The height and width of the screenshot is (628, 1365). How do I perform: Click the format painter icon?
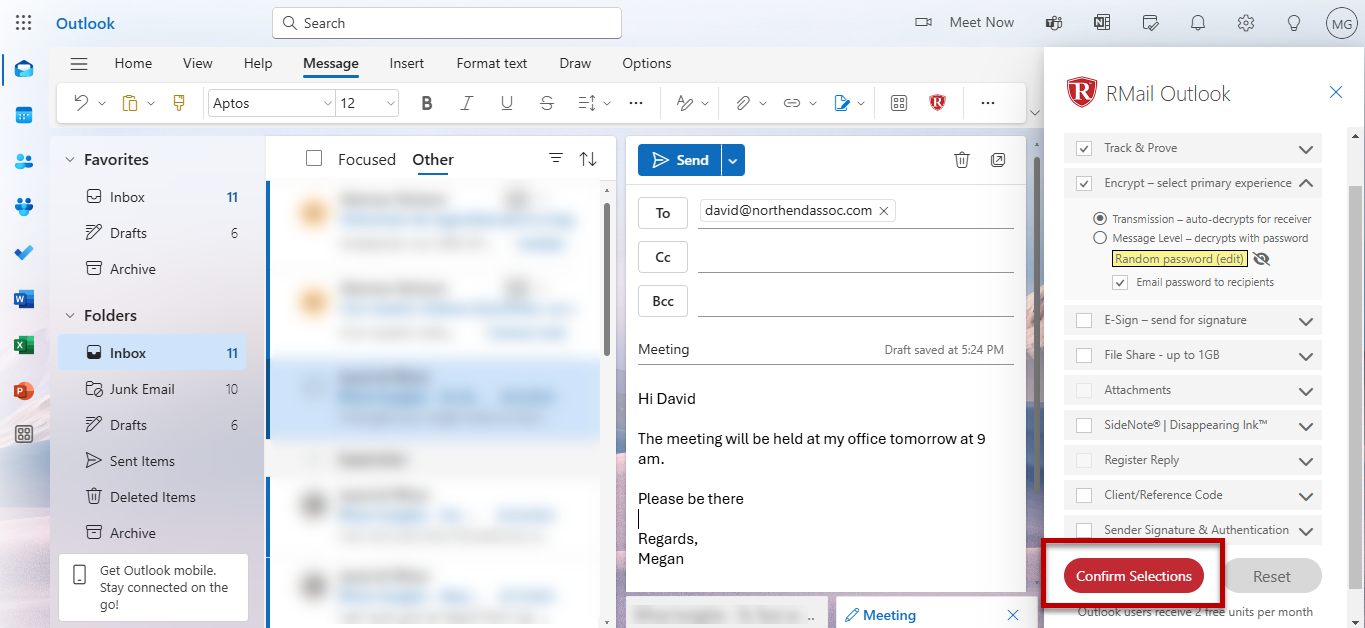pos(179,103)
